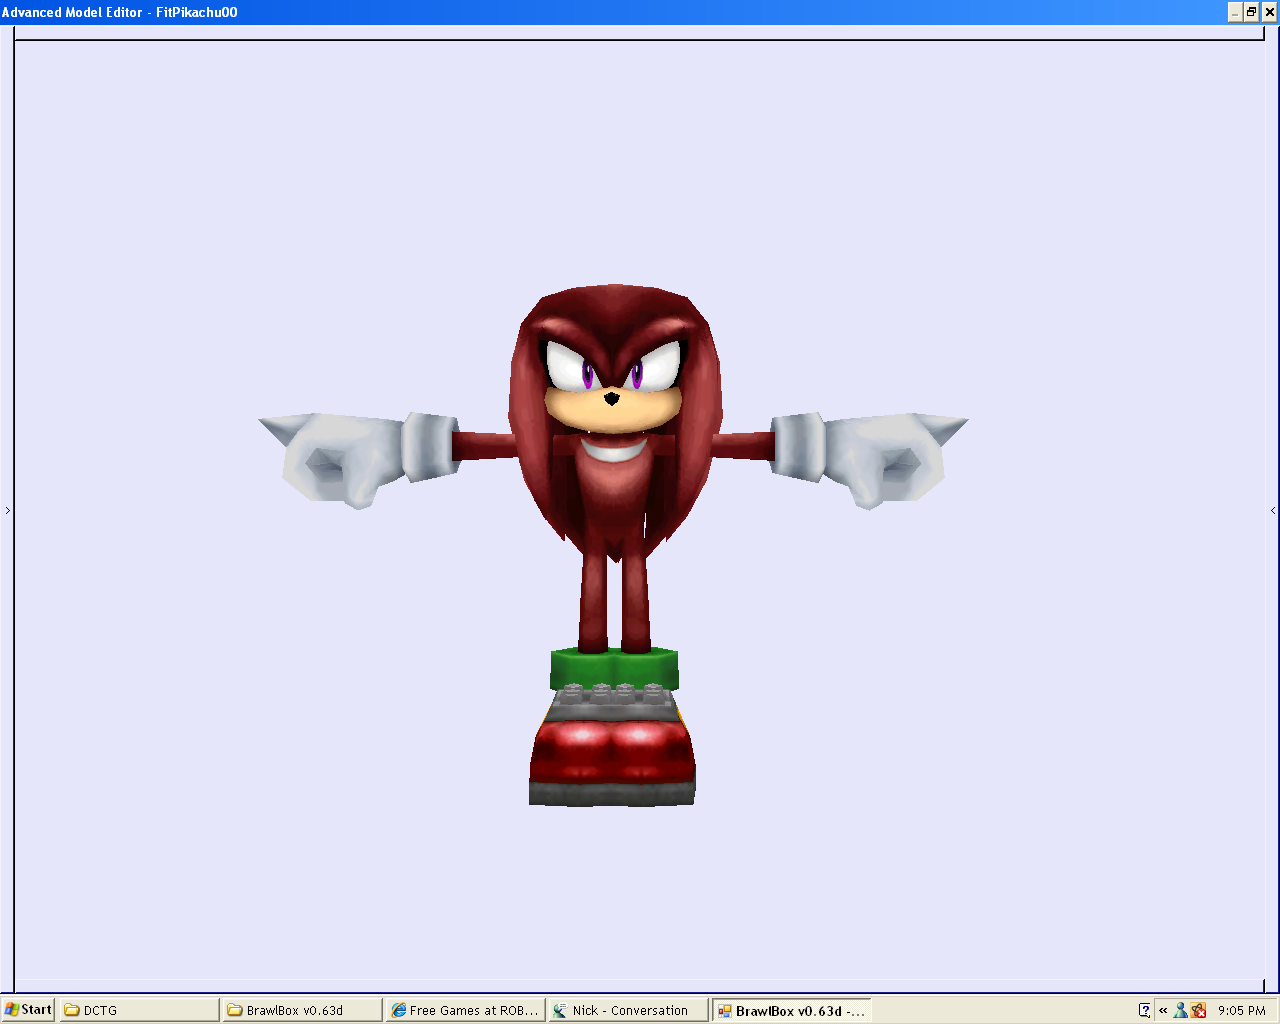
Task: Click the question mark notification icon in the tray
Action: point(1144,1010)
